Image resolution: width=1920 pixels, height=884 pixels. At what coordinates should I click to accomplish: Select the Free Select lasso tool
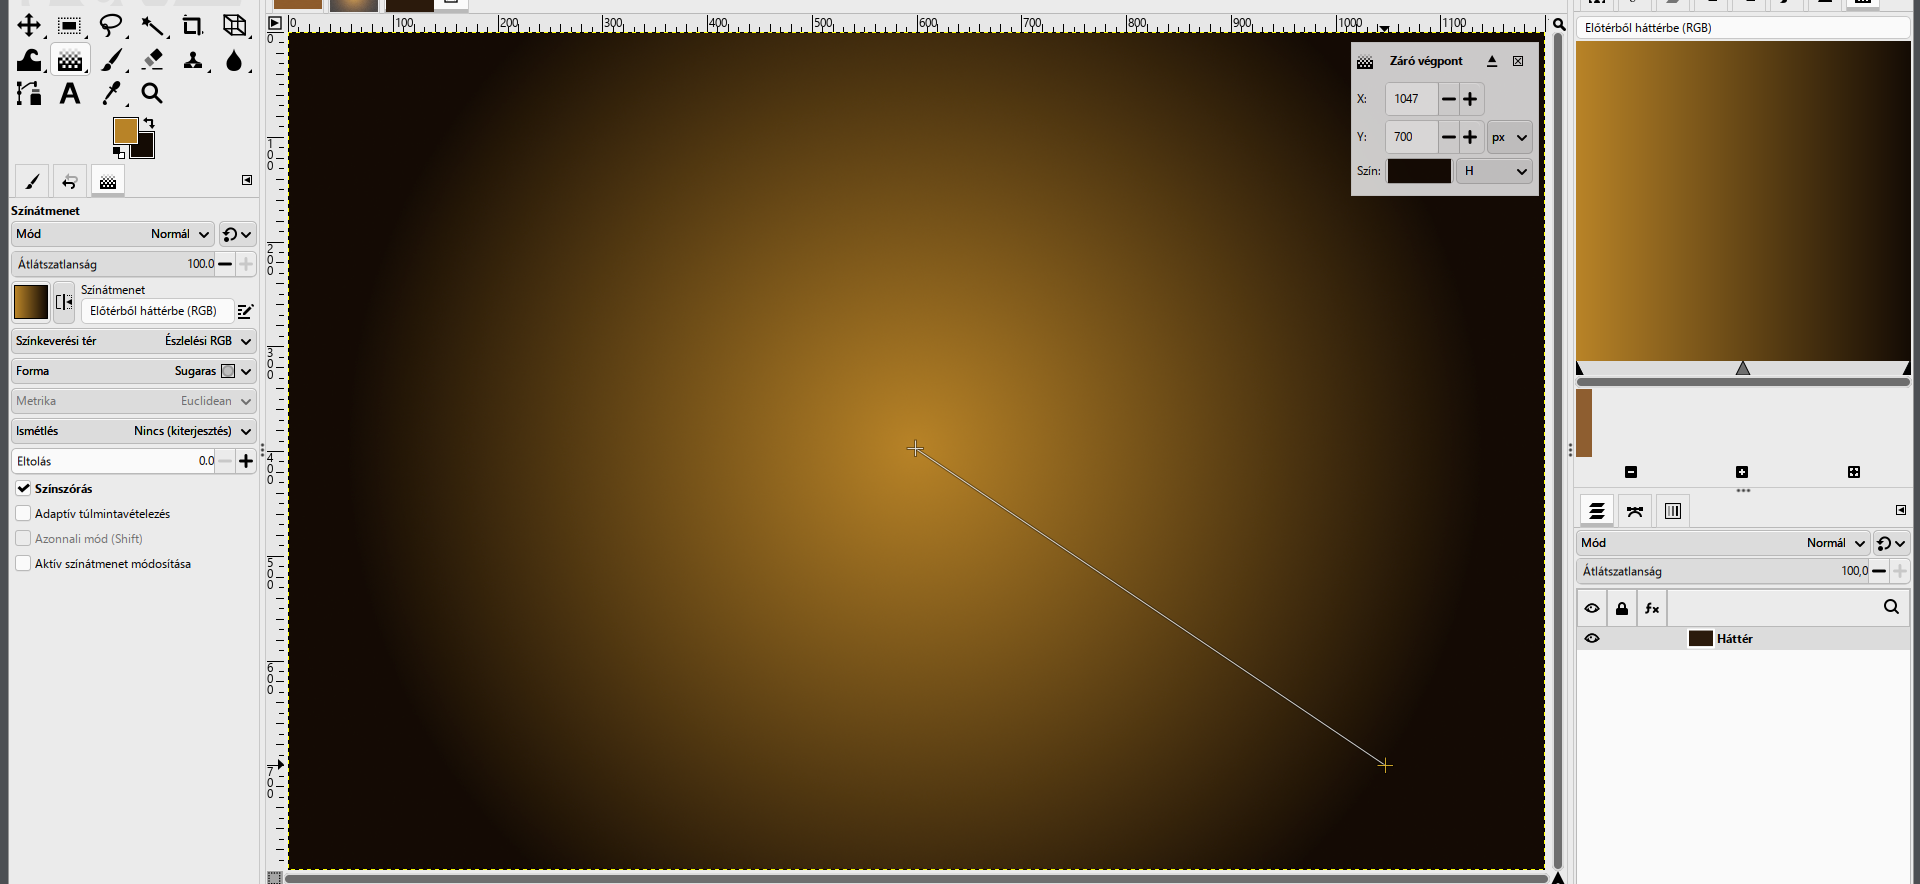tap(111, 26)
